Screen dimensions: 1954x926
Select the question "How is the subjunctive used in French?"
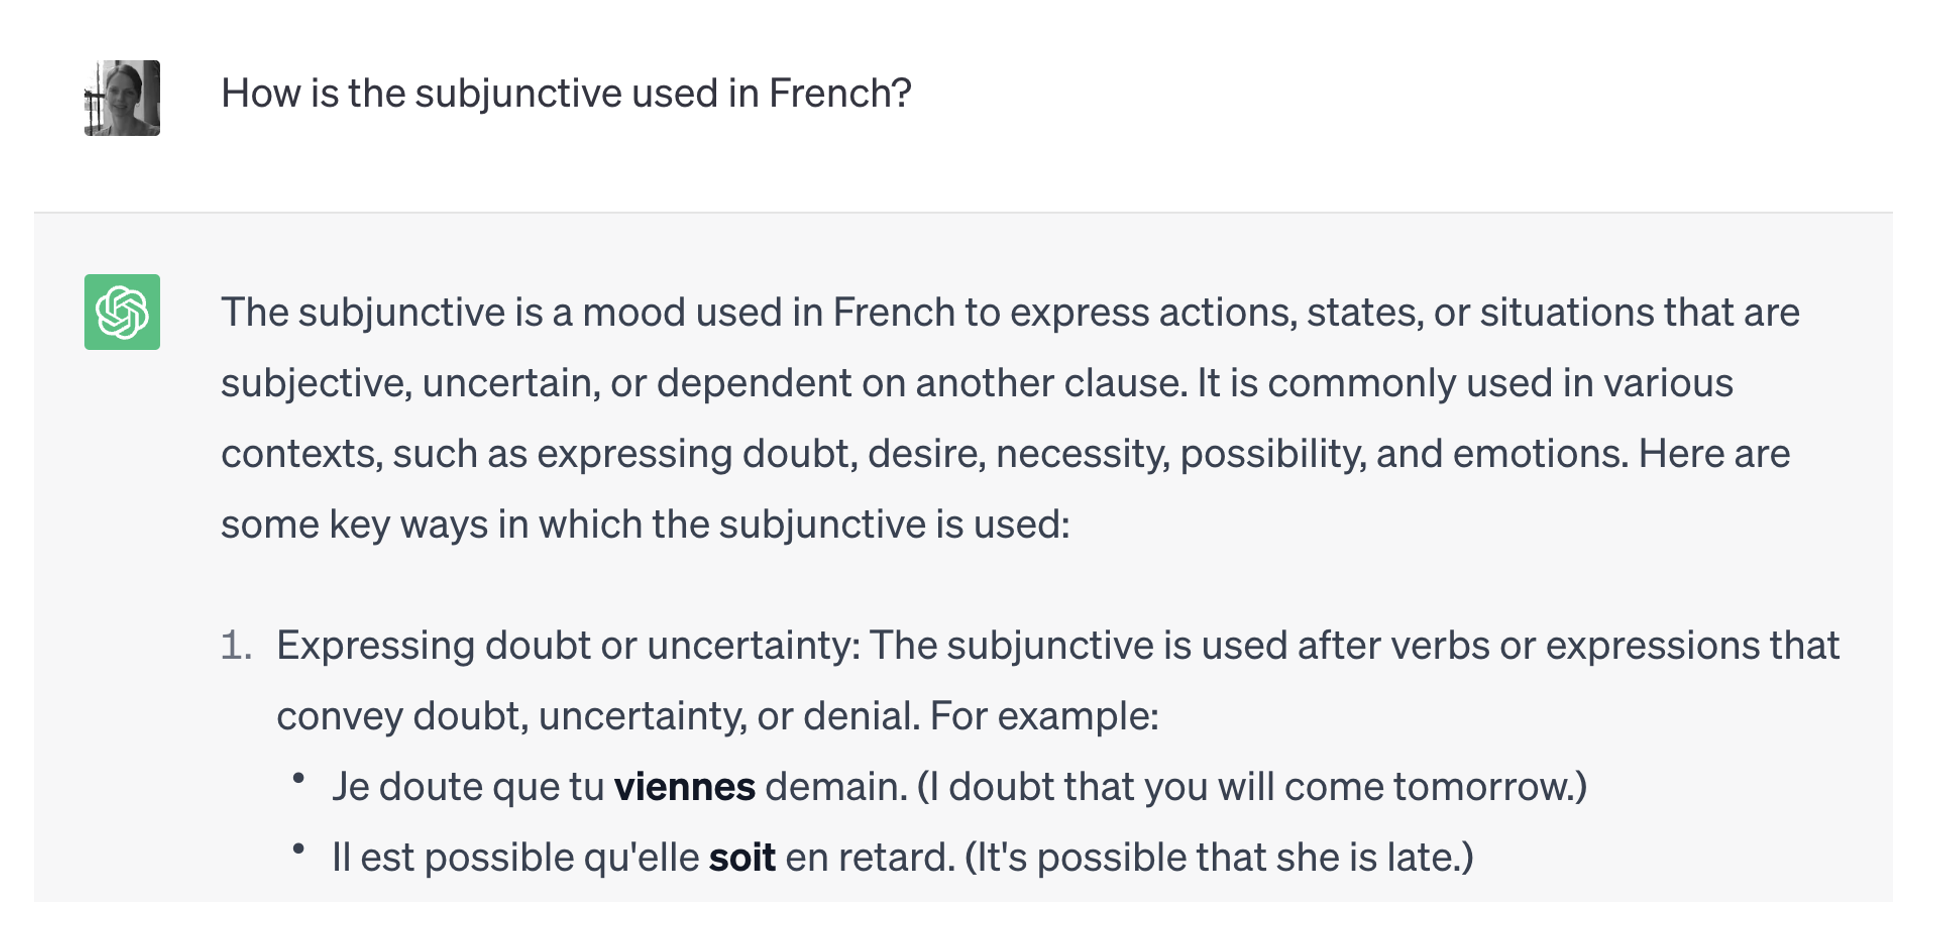[566, 93]
